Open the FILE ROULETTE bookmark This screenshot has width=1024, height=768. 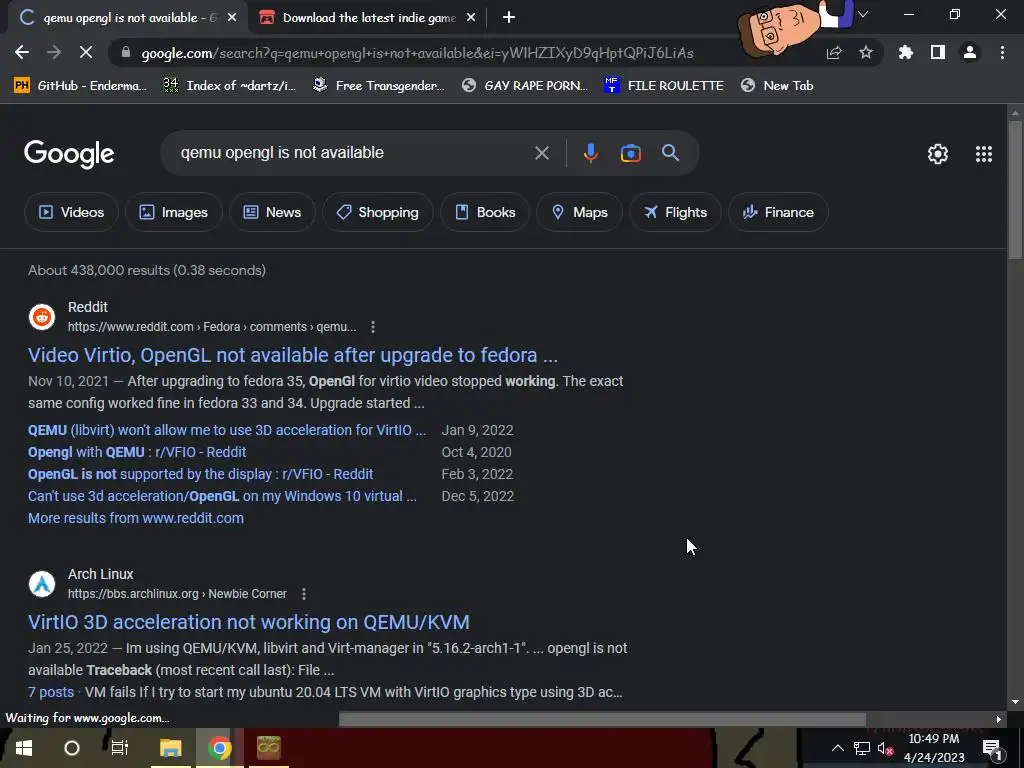coord(664,86)
